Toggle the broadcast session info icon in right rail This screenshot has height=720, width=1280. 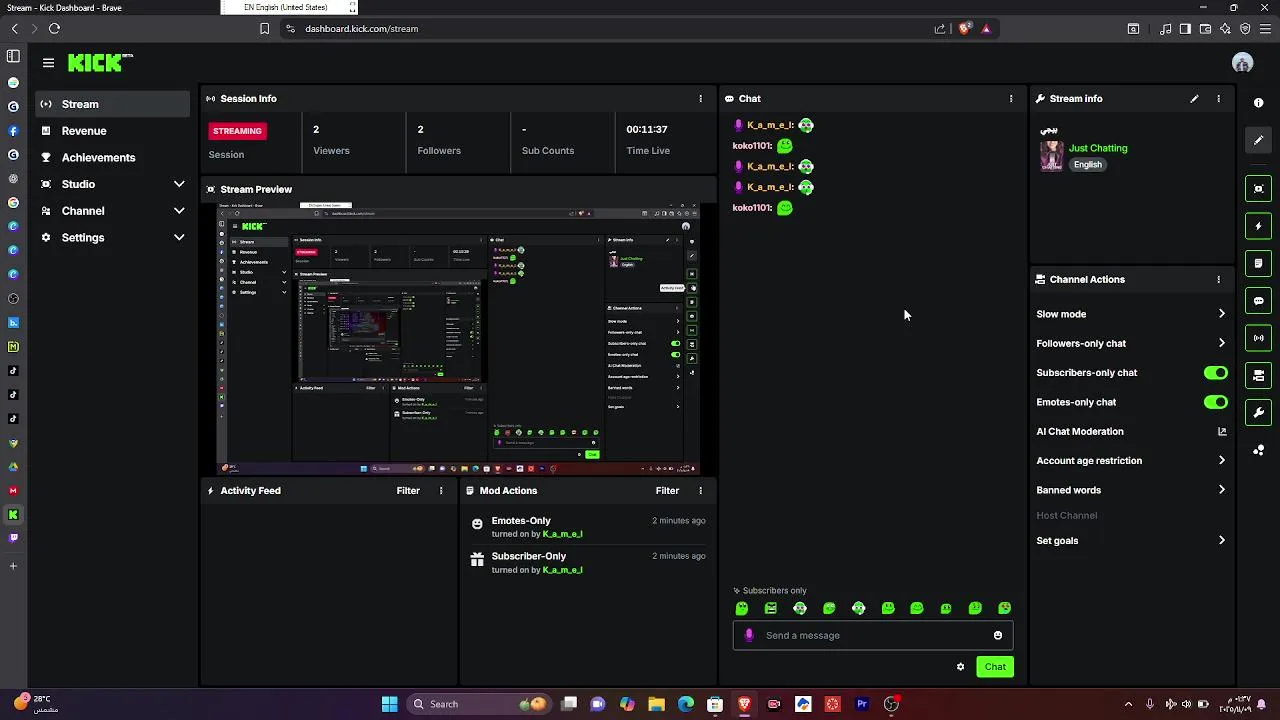click(1259, 338)
